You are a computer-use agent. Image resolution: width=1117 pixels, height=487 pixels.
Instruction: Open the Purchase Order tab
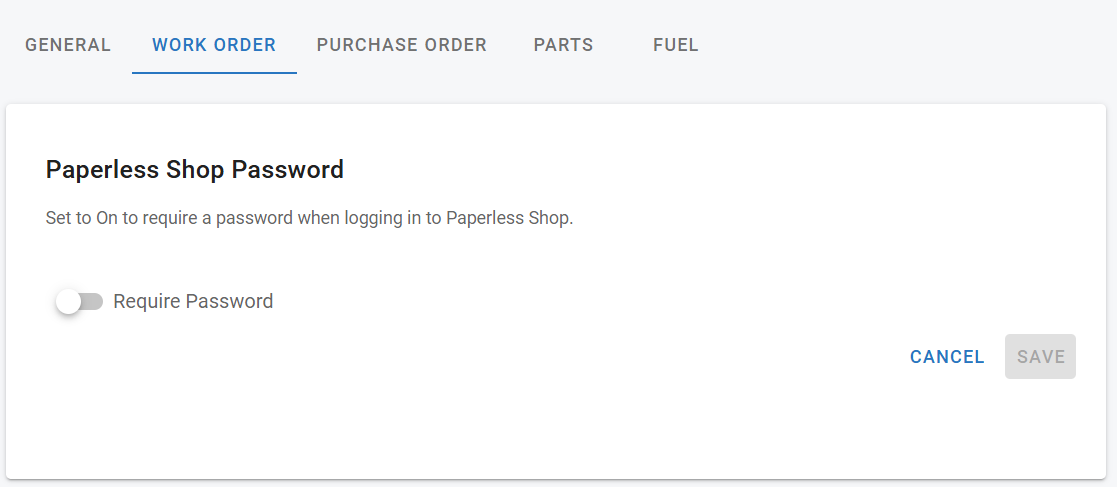pyautogui.click(x=402, y=45)
